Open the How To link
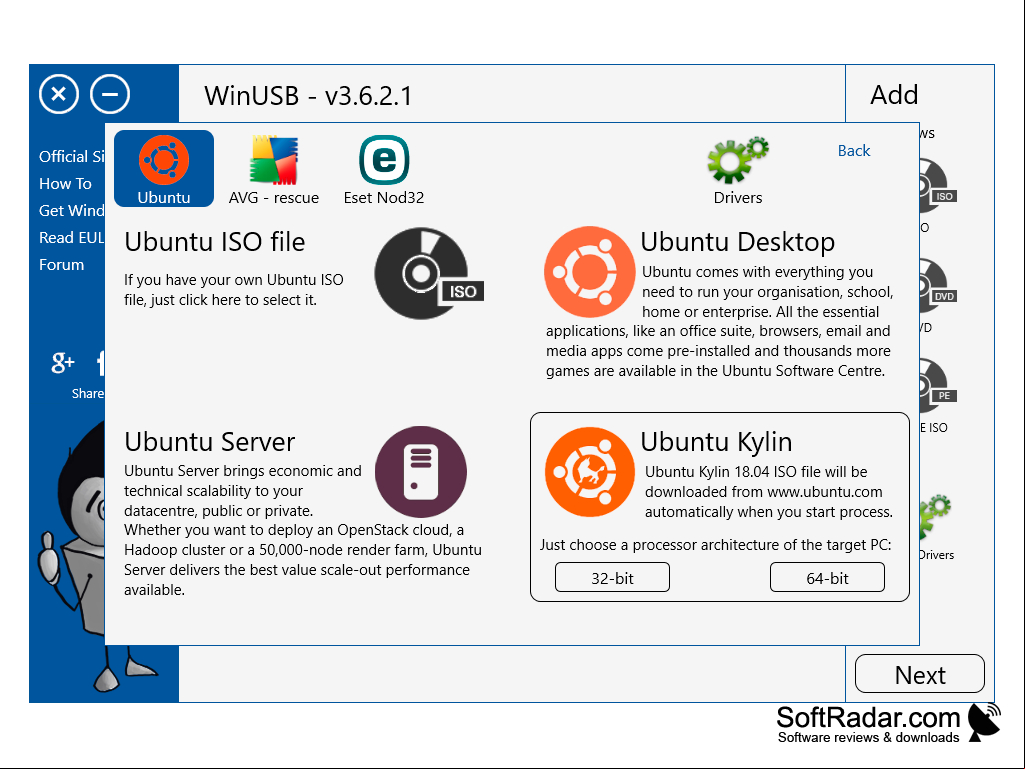The height and width of the screenshot is (769, 1025). [65, 184]
